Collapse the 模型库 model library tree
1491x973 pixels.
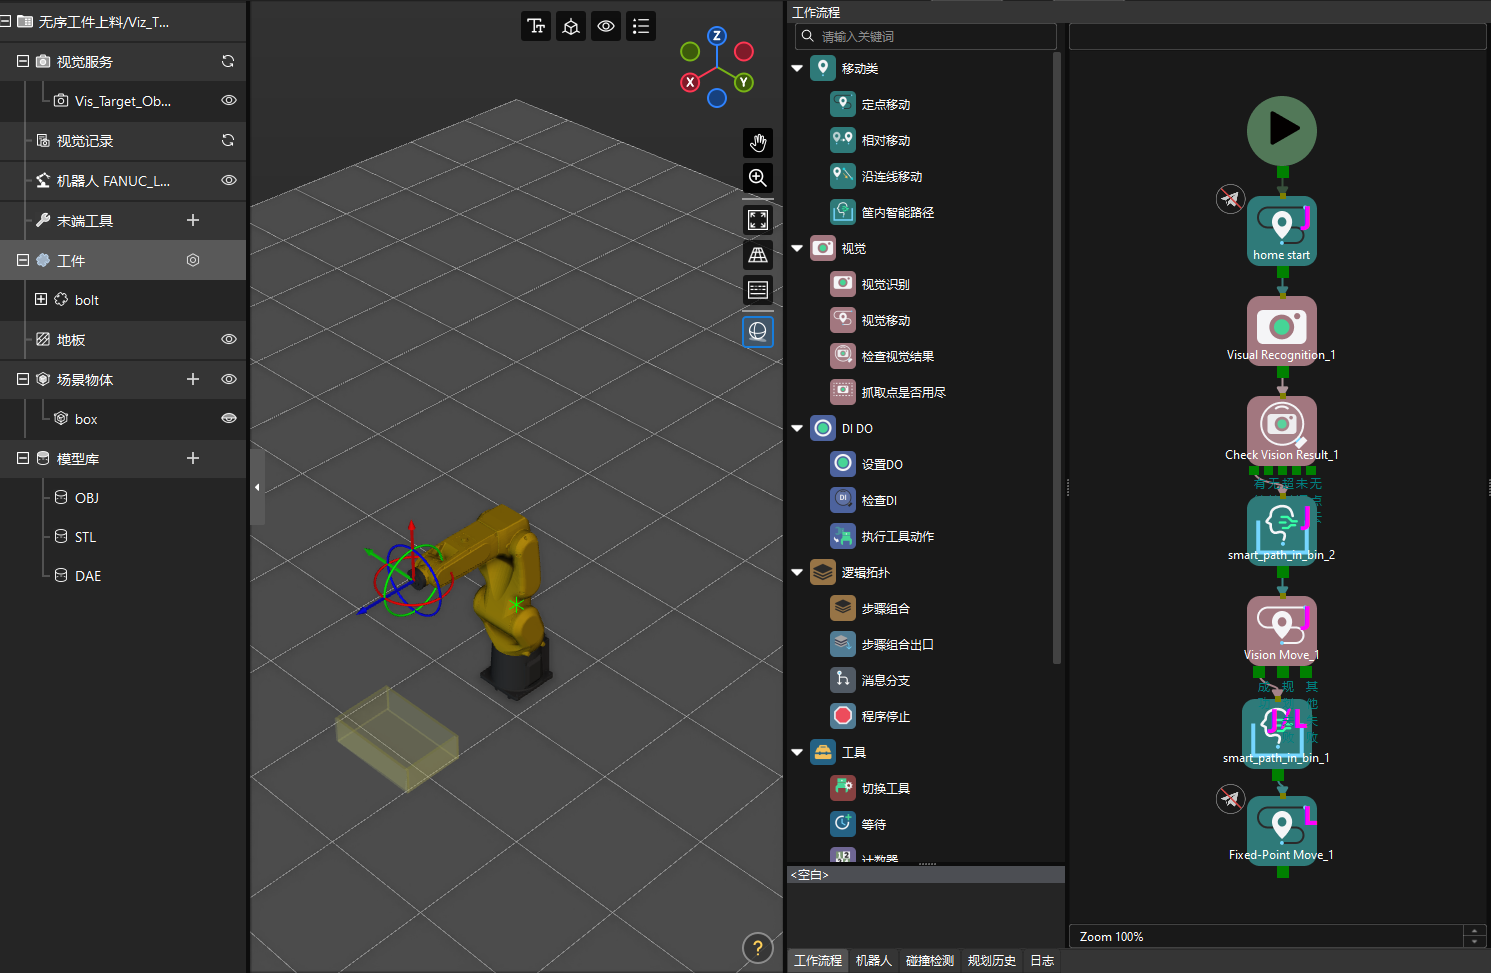tap(23, 458)
